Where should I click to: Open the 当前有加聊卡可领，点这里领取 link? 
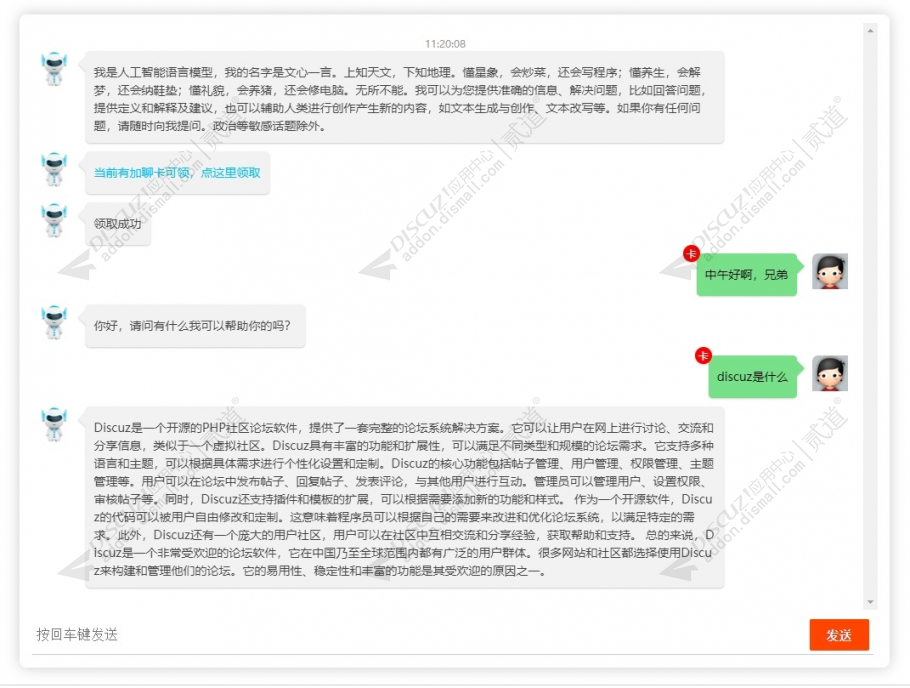177,173
